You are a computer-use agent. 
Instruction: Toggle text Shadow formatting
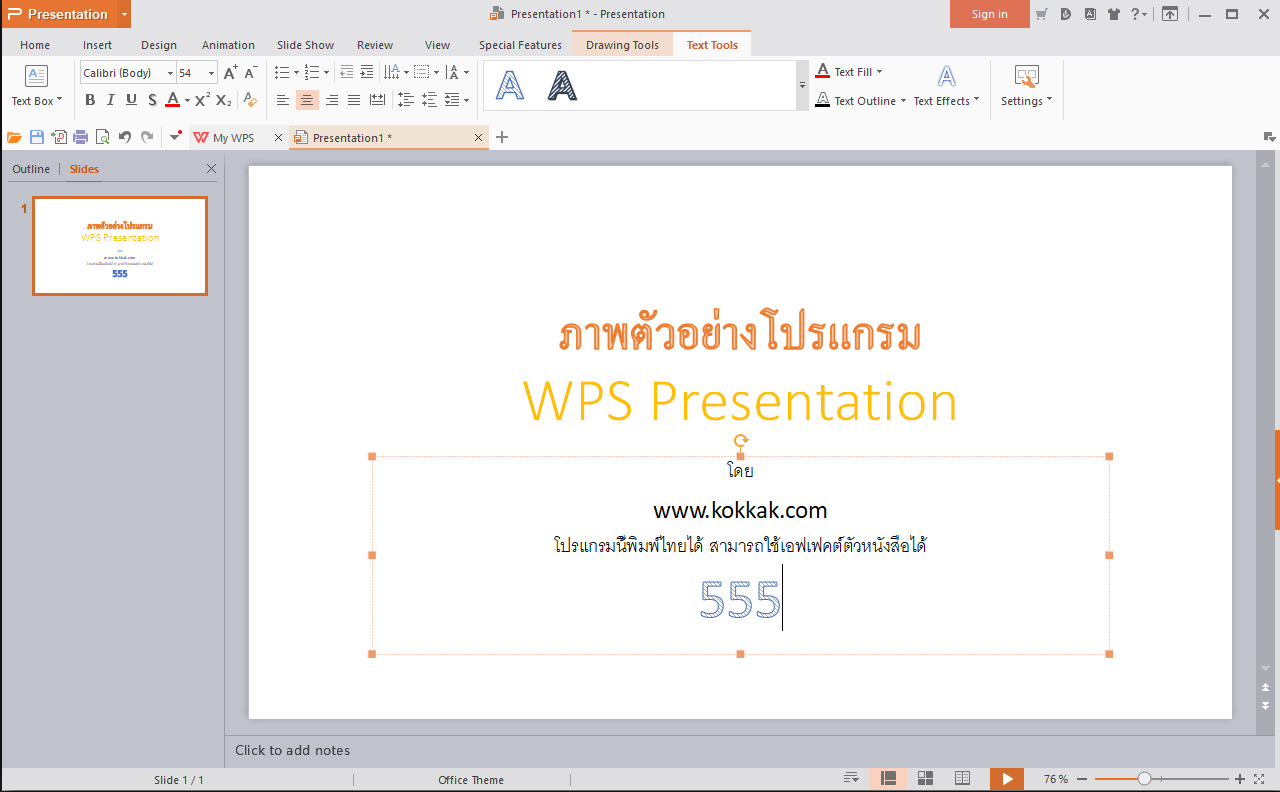click(152, 100)
